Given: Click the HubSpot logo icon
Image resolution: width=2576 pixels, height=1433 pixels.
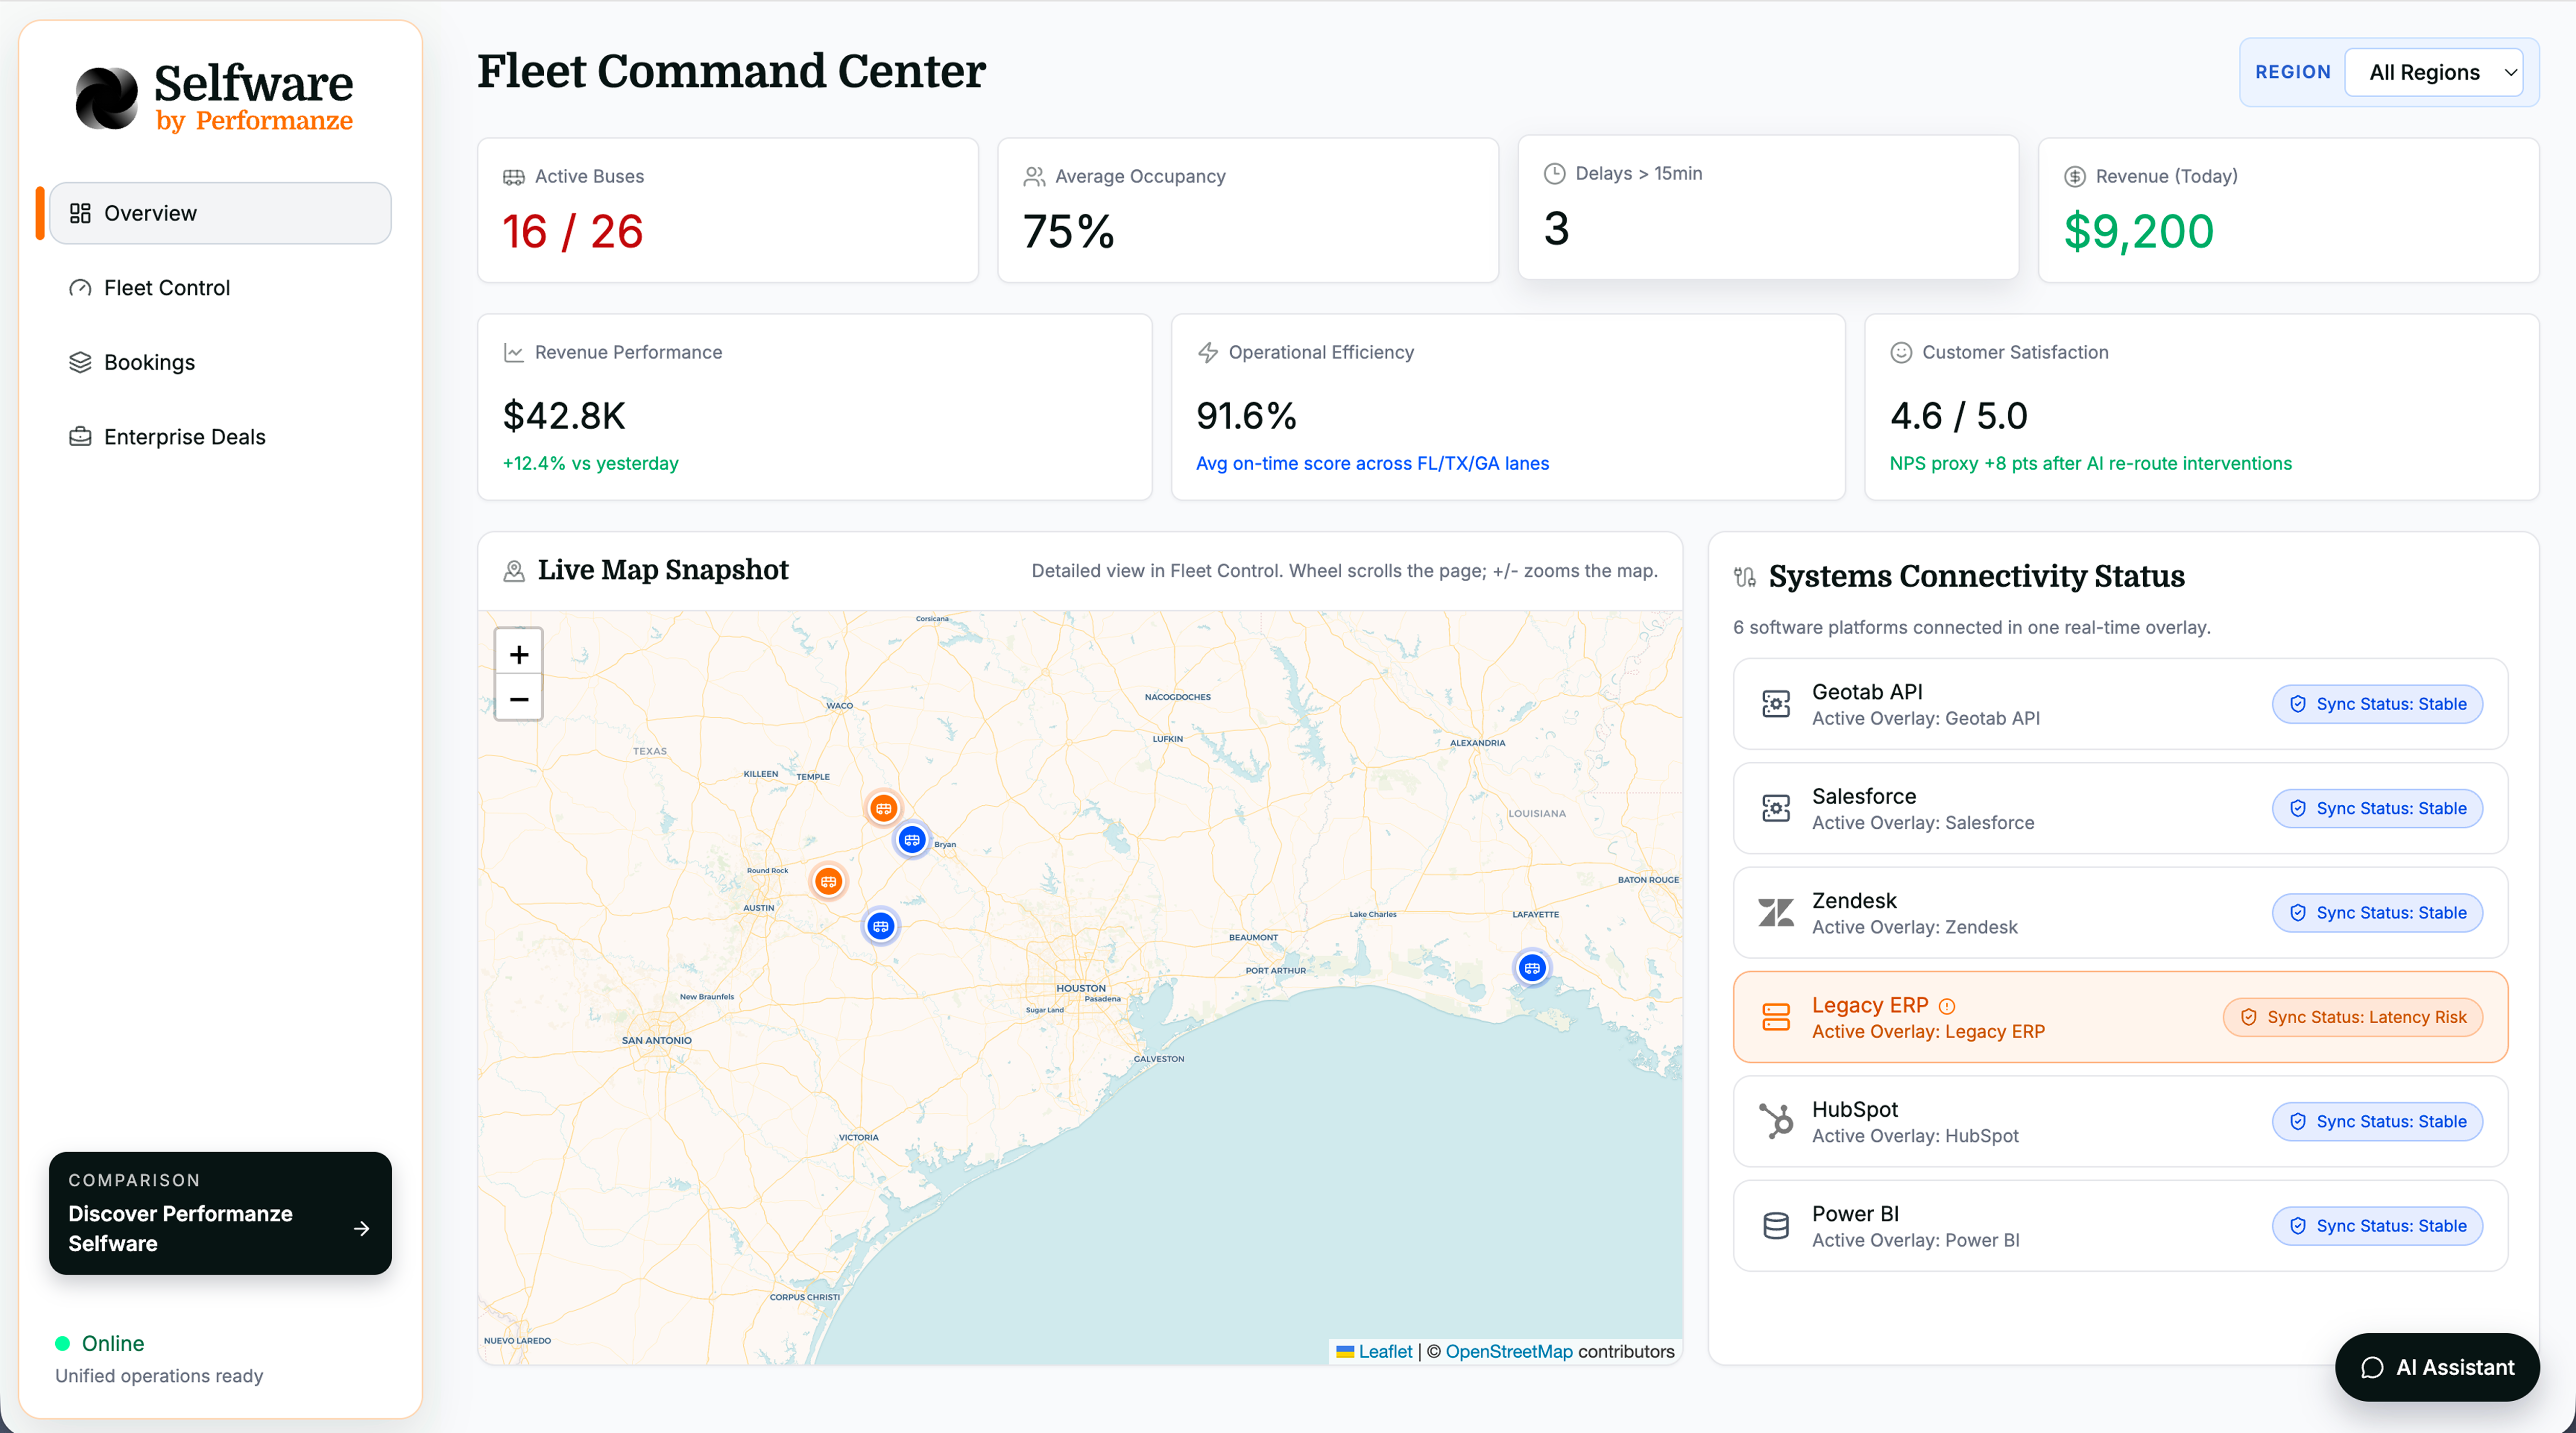Looking at the screenshot, I should pyautogui.click(x=1775, y=1121).
